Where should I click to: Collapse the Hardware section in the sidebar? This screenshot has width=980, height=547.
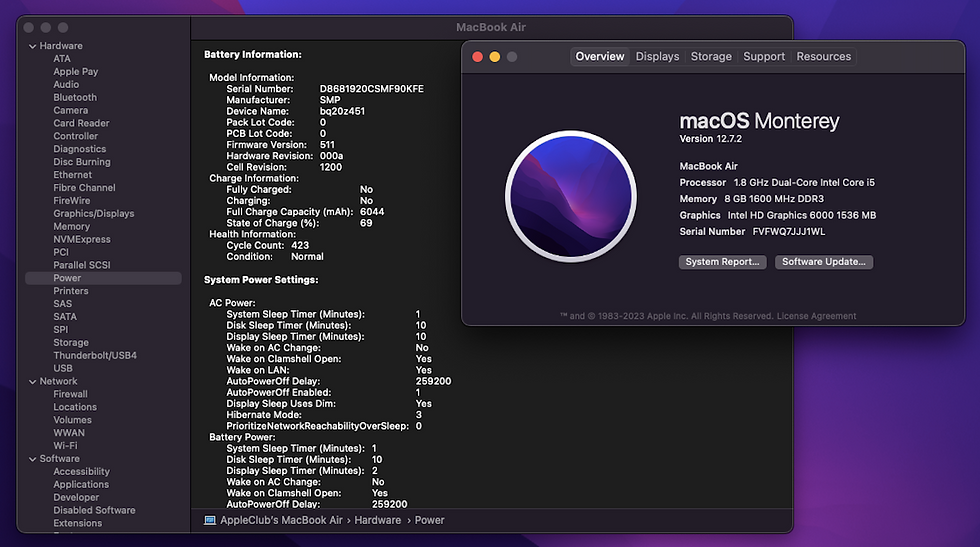[32, 46]
